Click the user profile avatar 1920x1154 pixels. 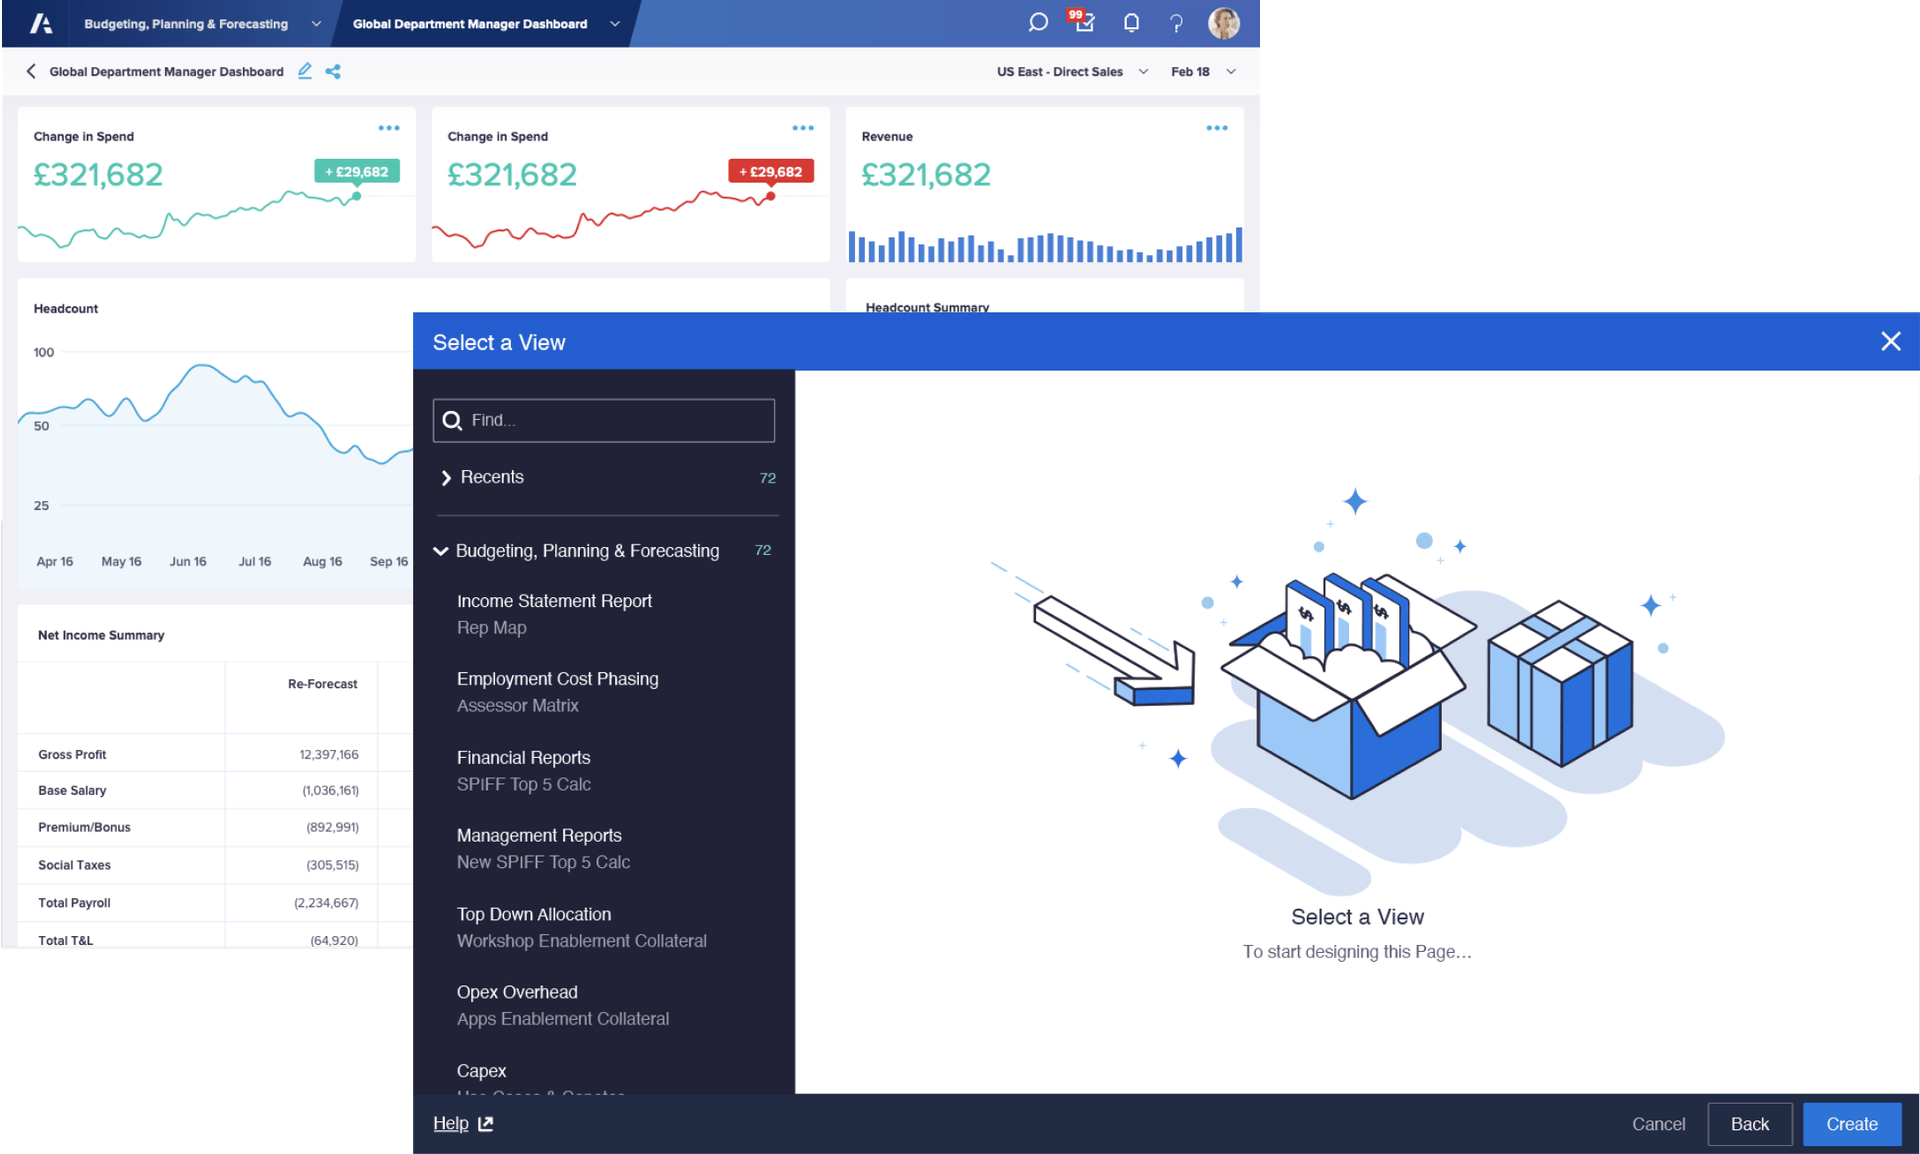pyautogui.click(x=1223, y=23)
